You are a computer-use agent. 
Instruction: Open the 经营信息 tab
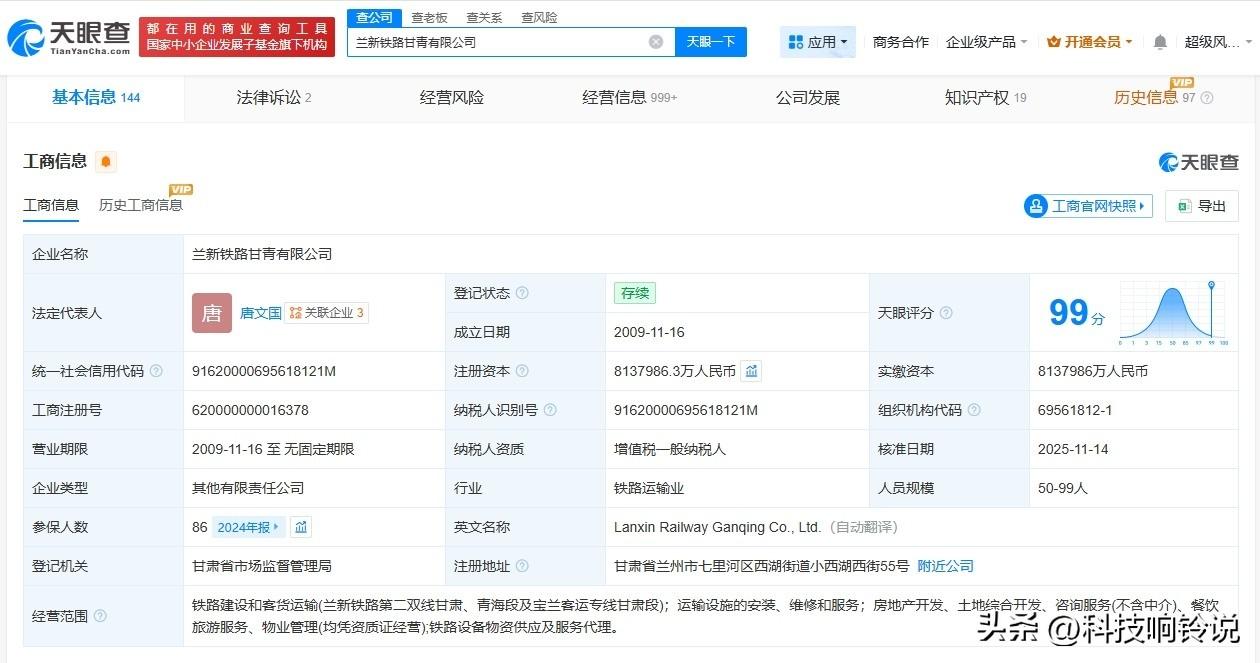(629, 98)
